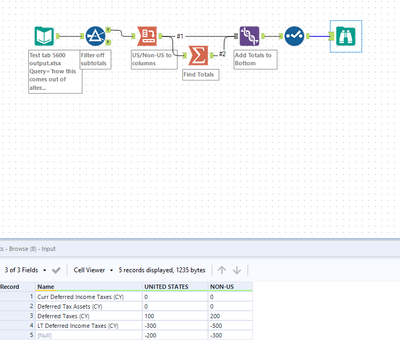Select the 'US/Non-US to columns' annotation

(154, 59)
